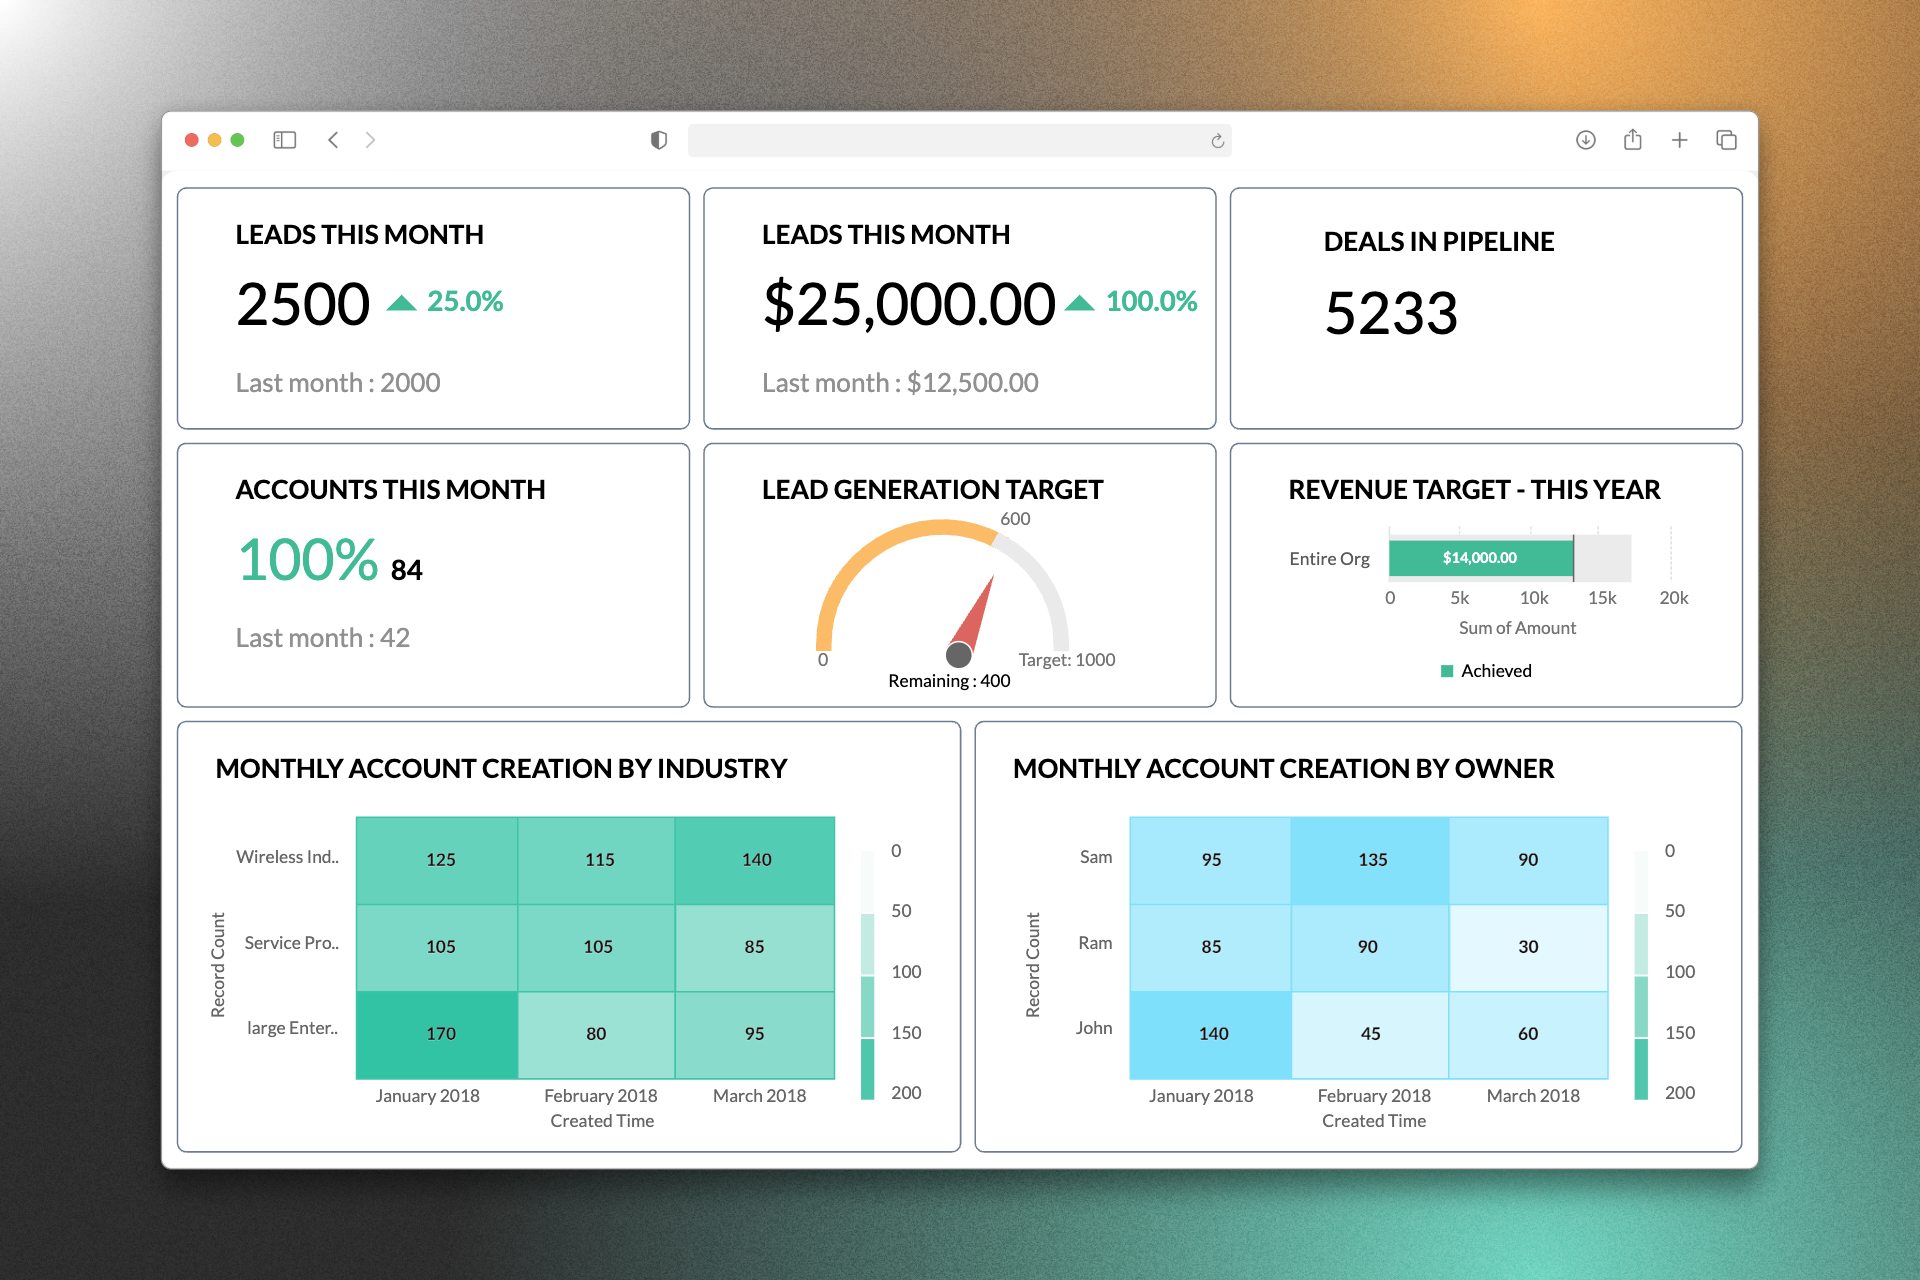Click the green up arrow beside 25.0%
The image size is (1920, 1280).
pos(401,302)
